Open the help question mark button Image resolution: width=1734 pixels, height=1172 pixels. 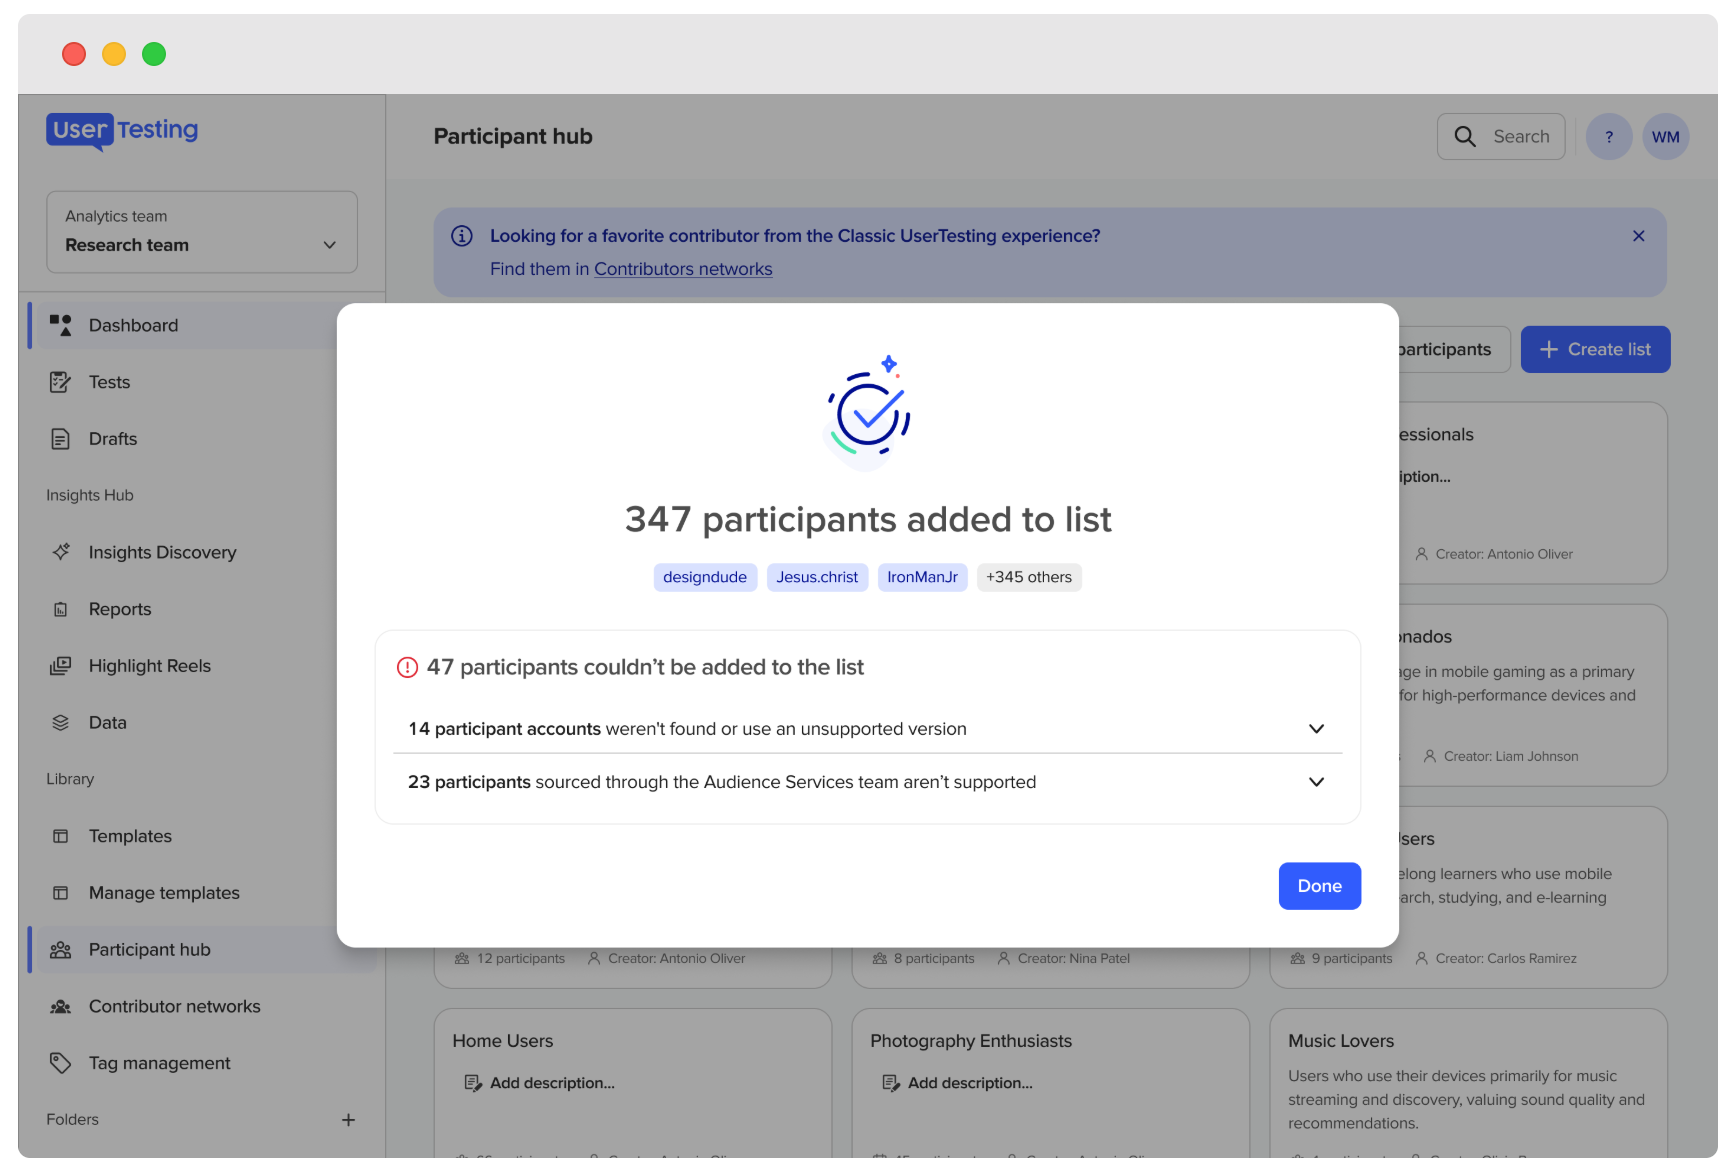pyautogui.click(x=1609, y=137)
